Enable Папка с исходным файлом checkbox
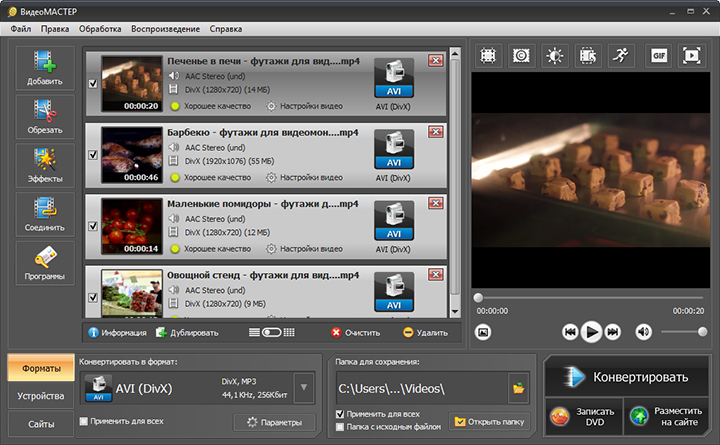Image resolution: width=720 pixels, height=445 pixels. [340, 427]
